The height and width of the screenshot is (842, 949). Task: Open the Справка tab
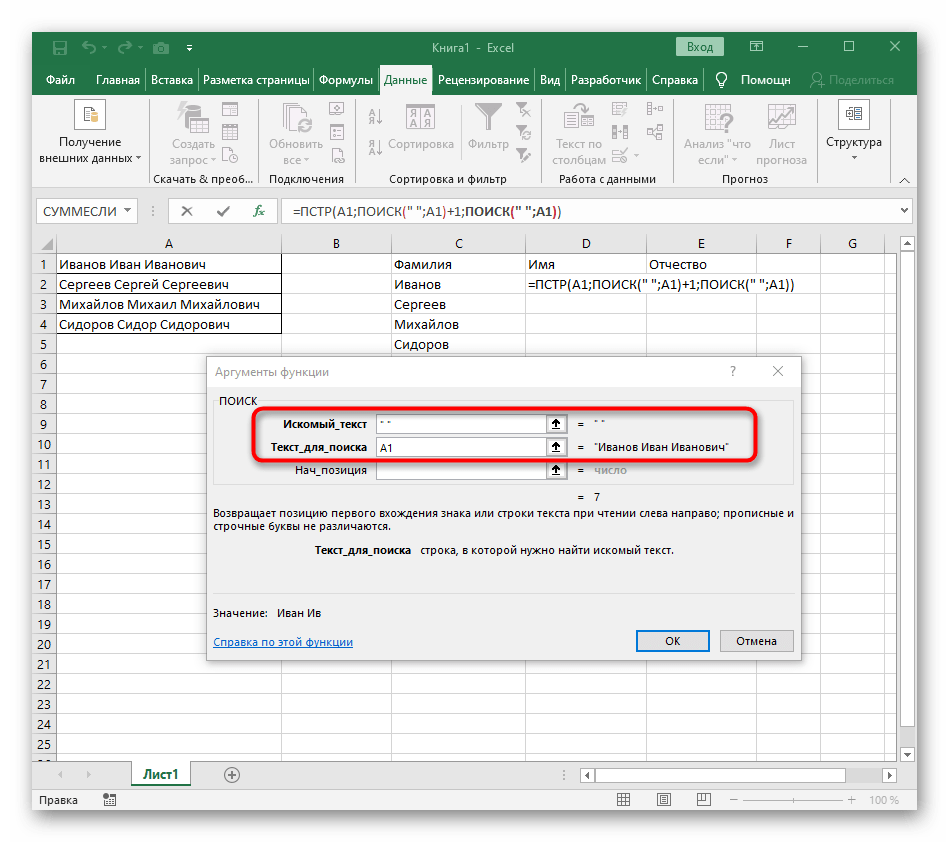[x=675, y=80]
